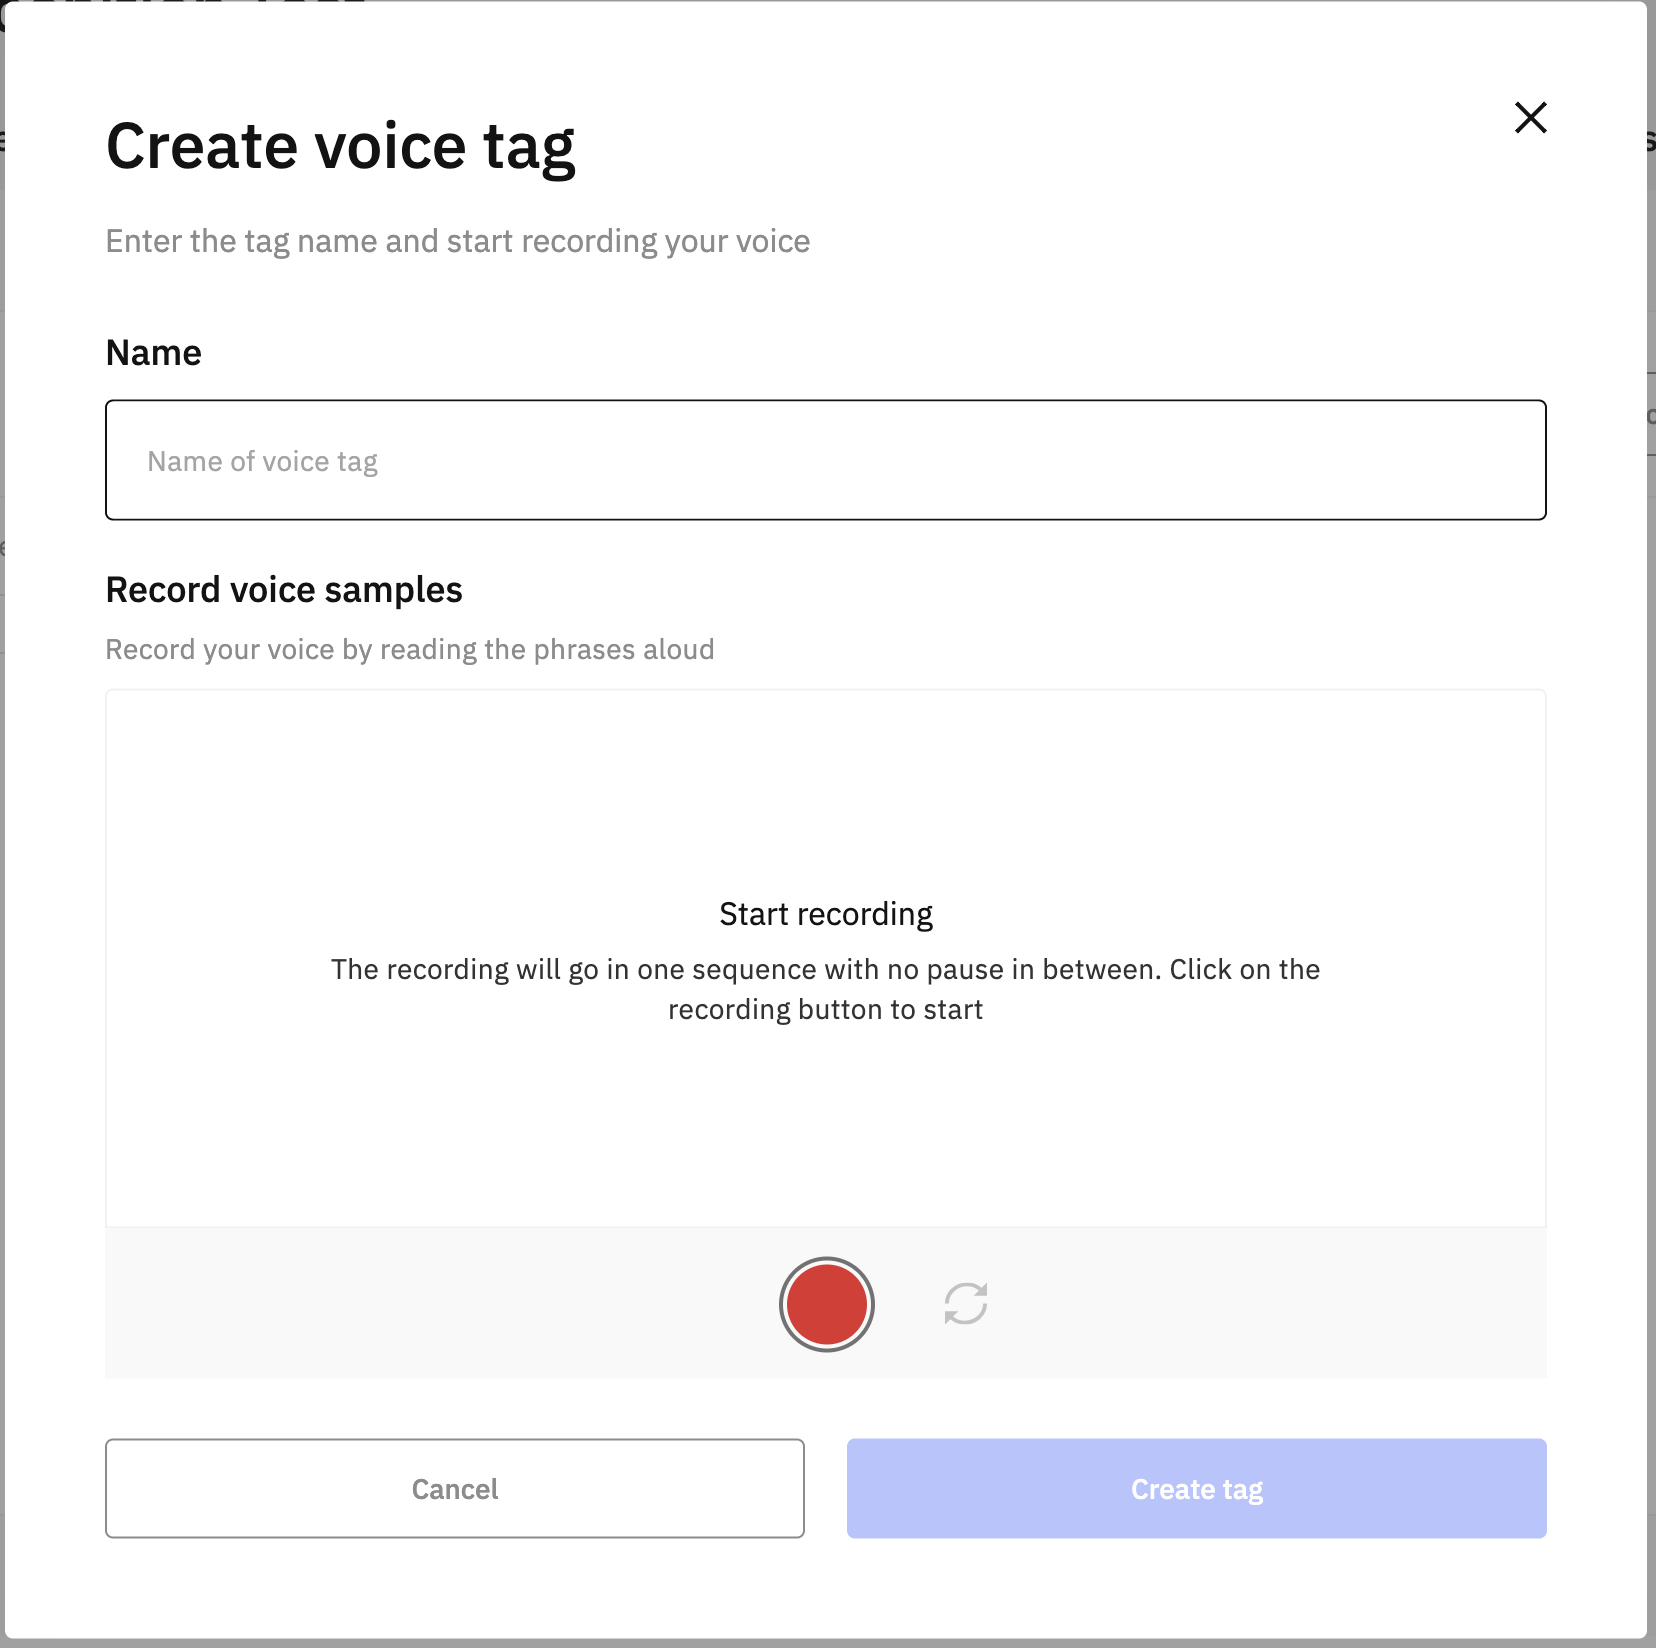Click 'Enter the tag name and start recording' text

(x=458, y=242)
